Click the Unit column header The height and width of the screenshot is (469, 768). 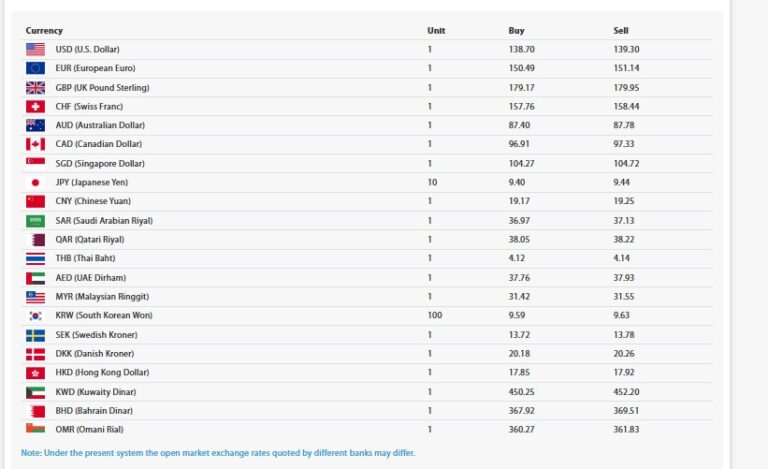pyautogui.click(x=436, y=30)
